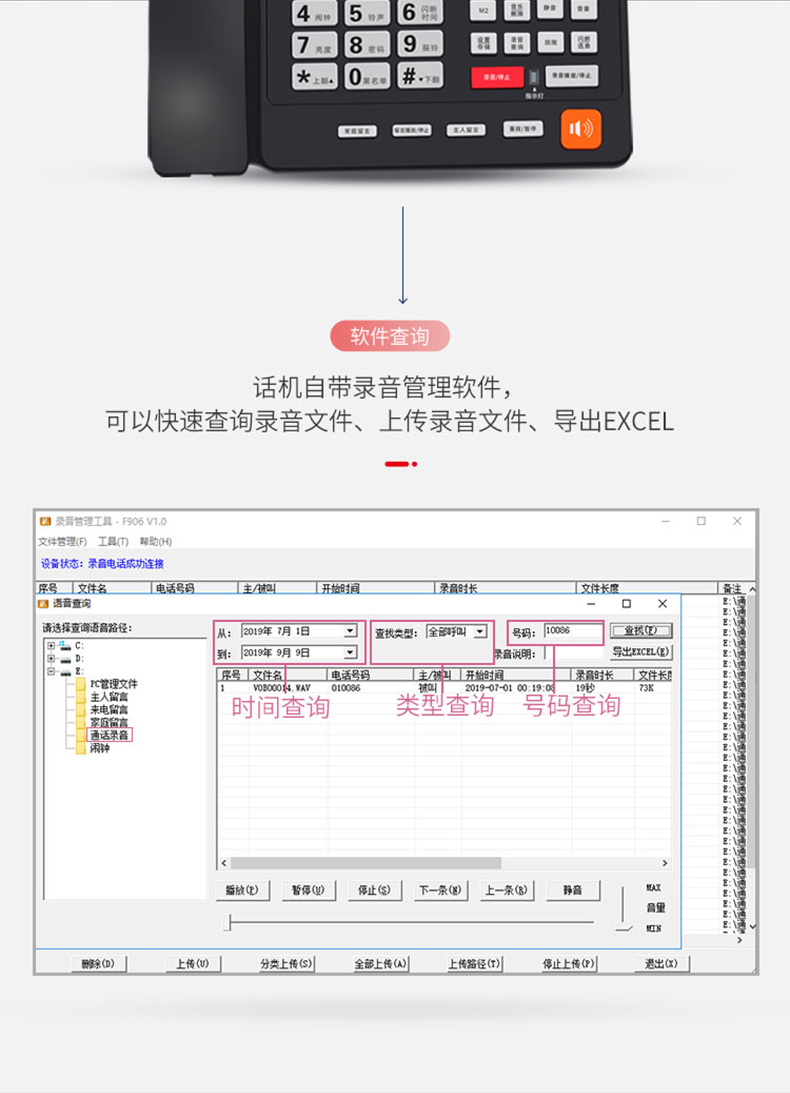Select the C: drive icon in tree
Image resolution: width=790 pixels, height=1093 pixels.
[x=65, y=645]
